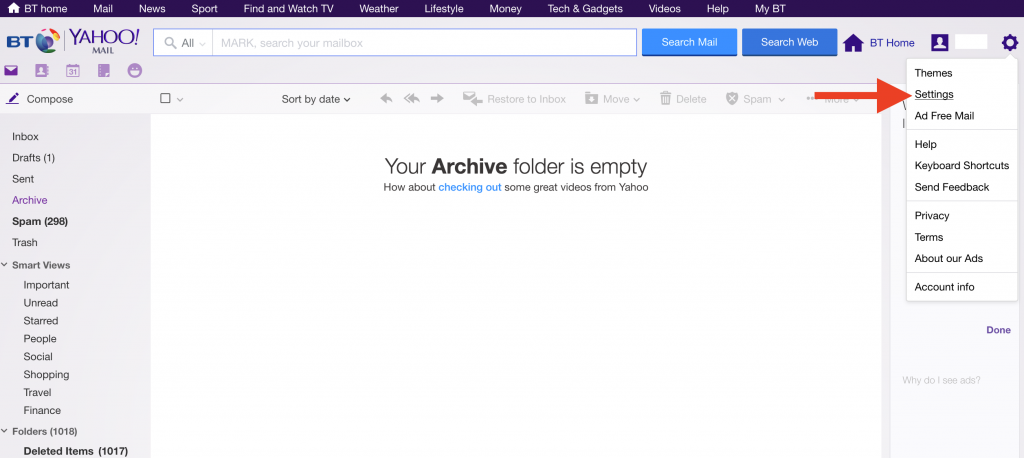This screenshot has height=458, width=1024.
Task: Open the Notepad icon
Action: [104, 71]
